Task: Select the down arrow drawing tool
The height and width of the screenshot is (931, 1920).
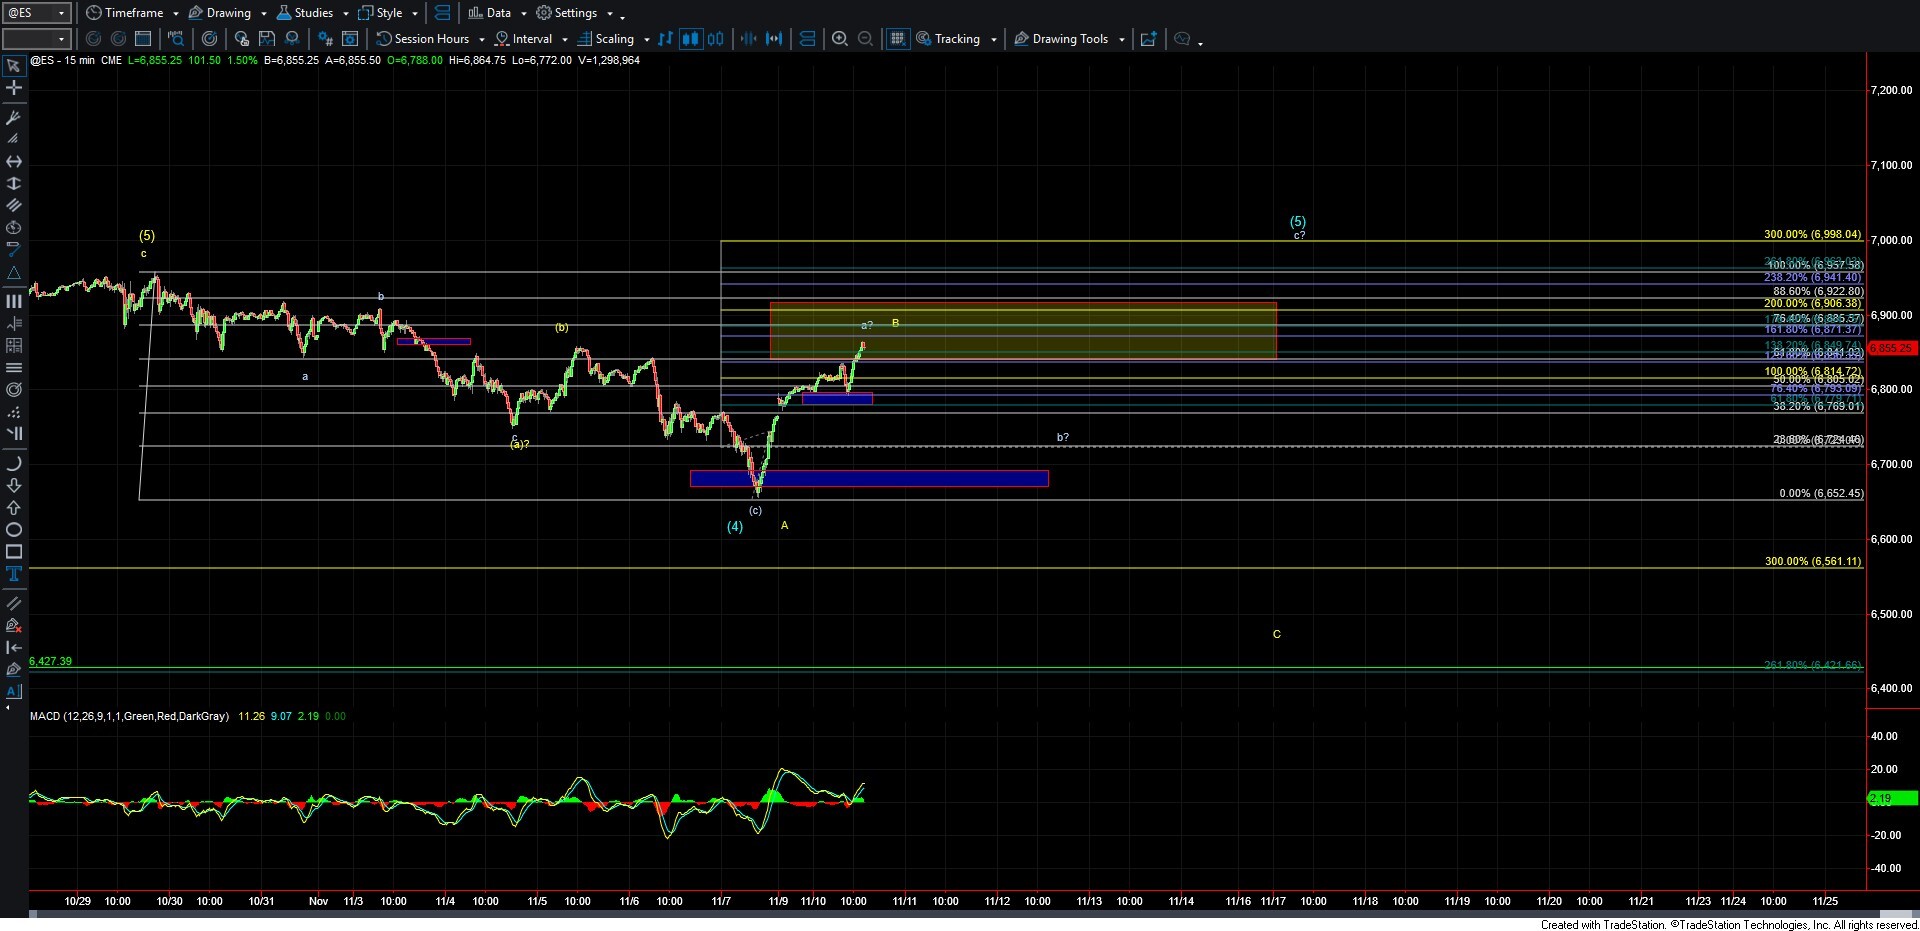Action: 14,486
